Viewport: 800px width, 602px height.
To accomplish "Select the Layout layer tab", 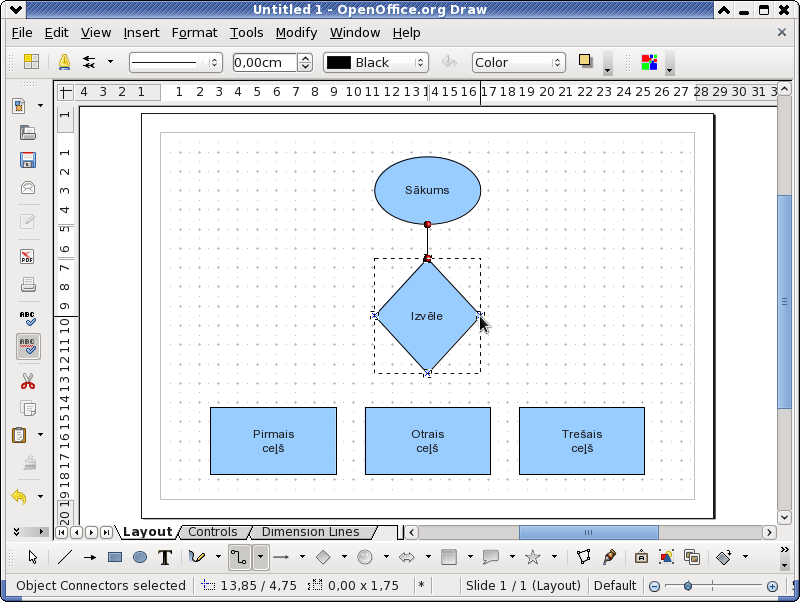I will 147,532.
